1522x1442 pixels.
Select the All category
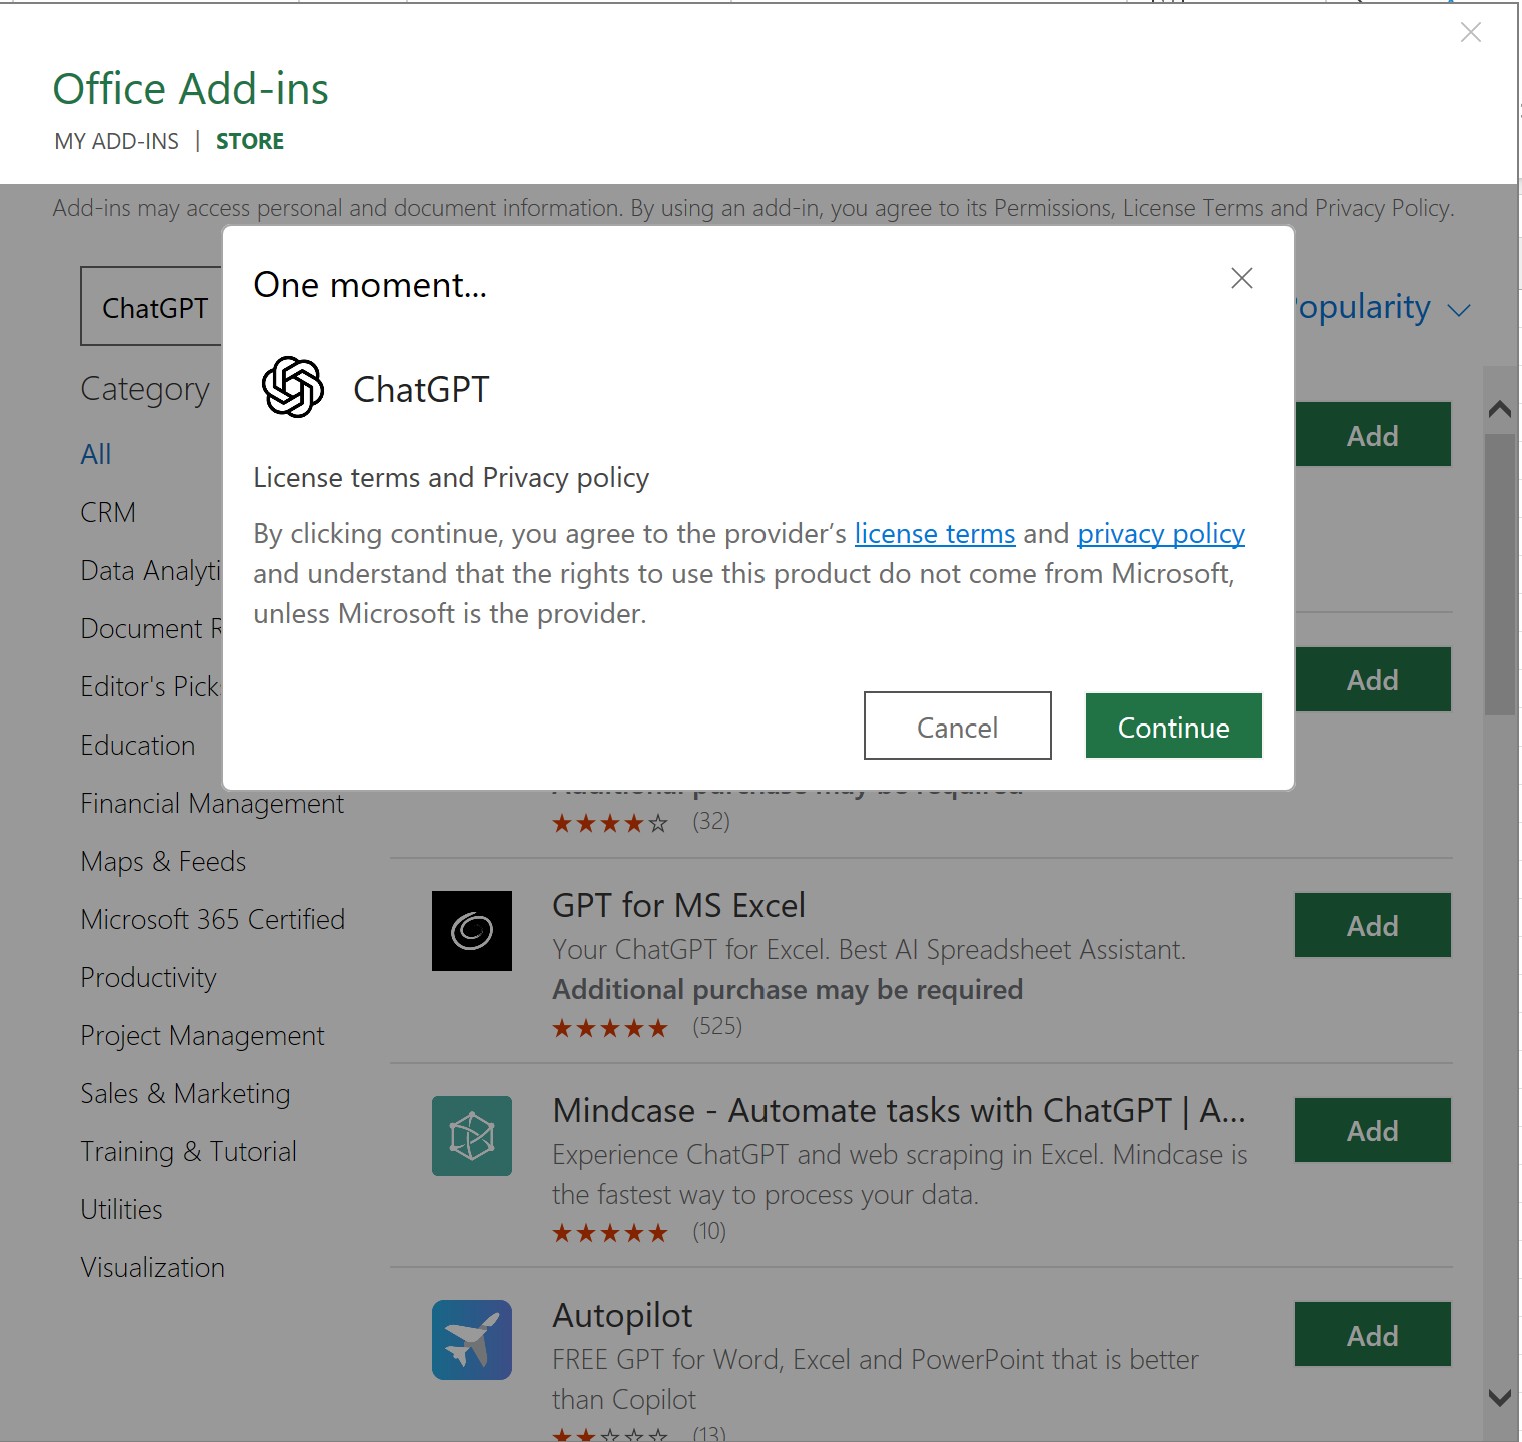(96, 454)
